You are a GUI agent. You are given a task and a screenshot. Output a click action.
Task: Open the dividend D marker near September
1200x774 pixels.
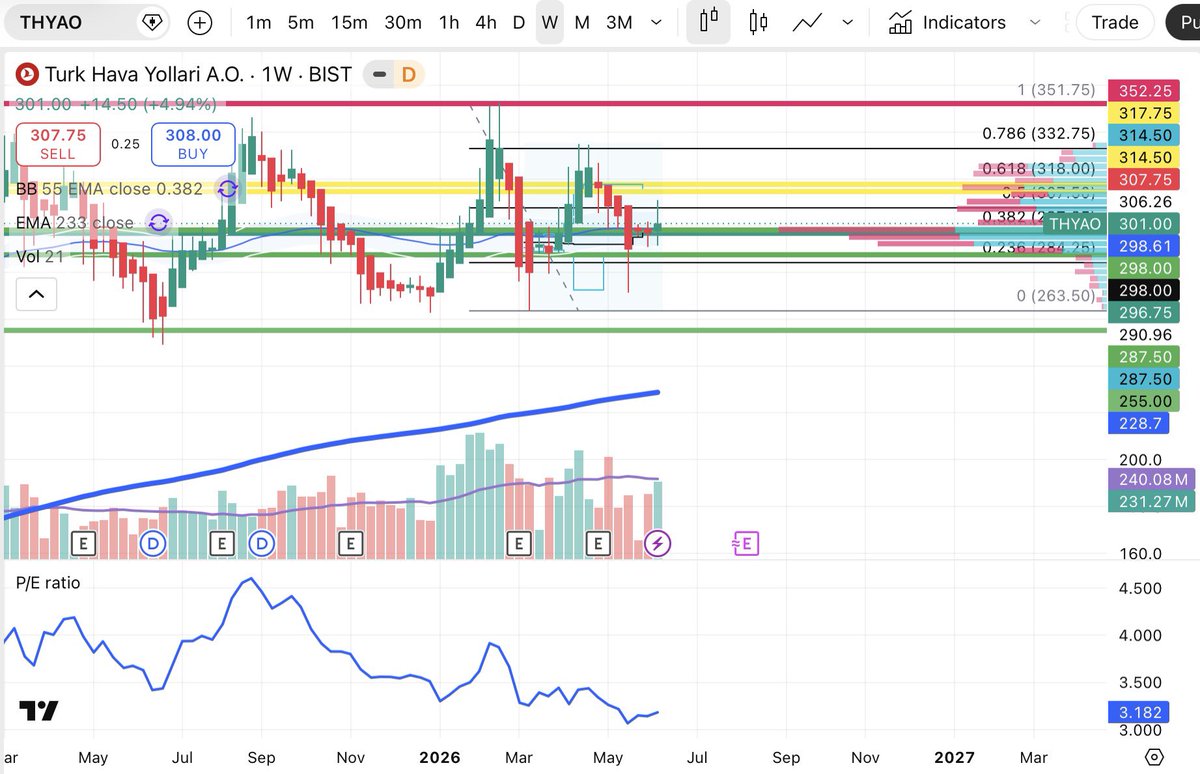coord(262,543)
